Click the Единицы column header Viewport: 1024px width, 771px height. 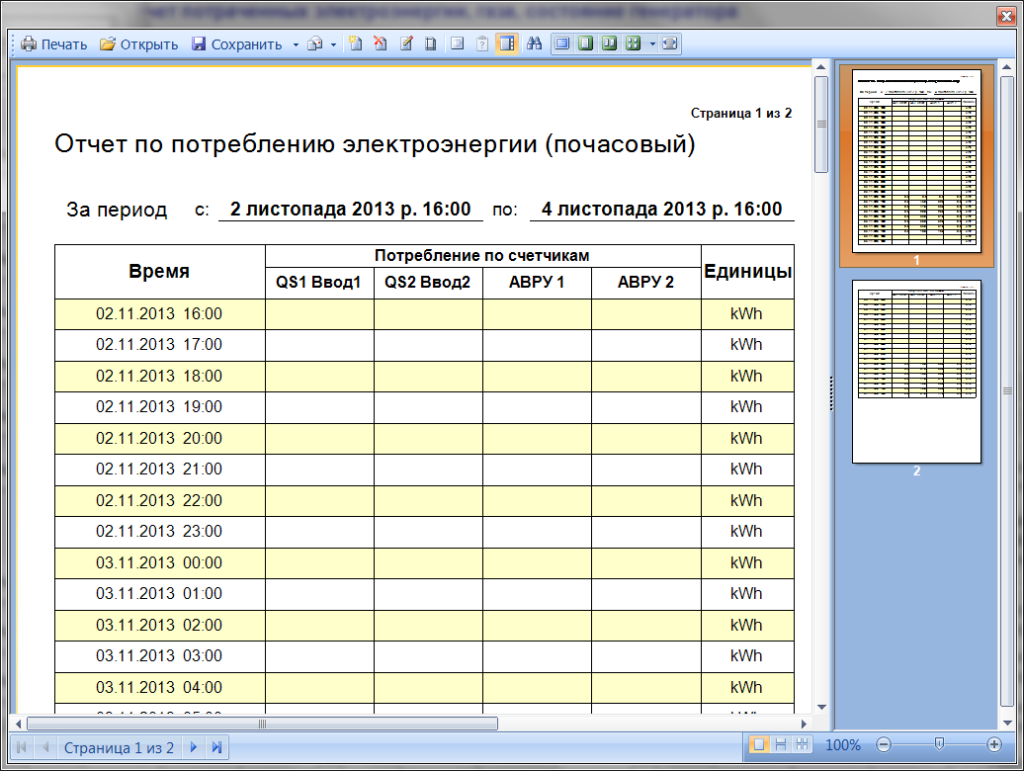(x=748, y=272)
